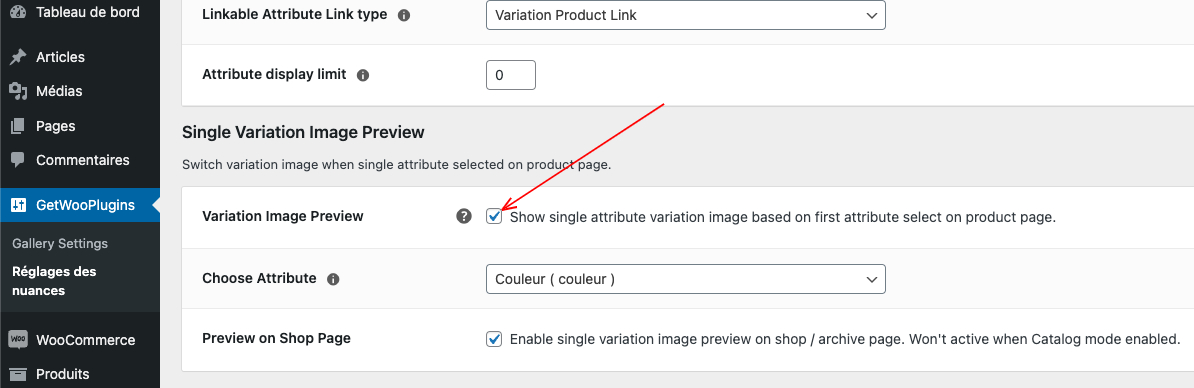Viewport: 1194px width, 388px height.
Task: Uncheck Show single attribute variation image checkbox
Action: click(x=494, y=217)
